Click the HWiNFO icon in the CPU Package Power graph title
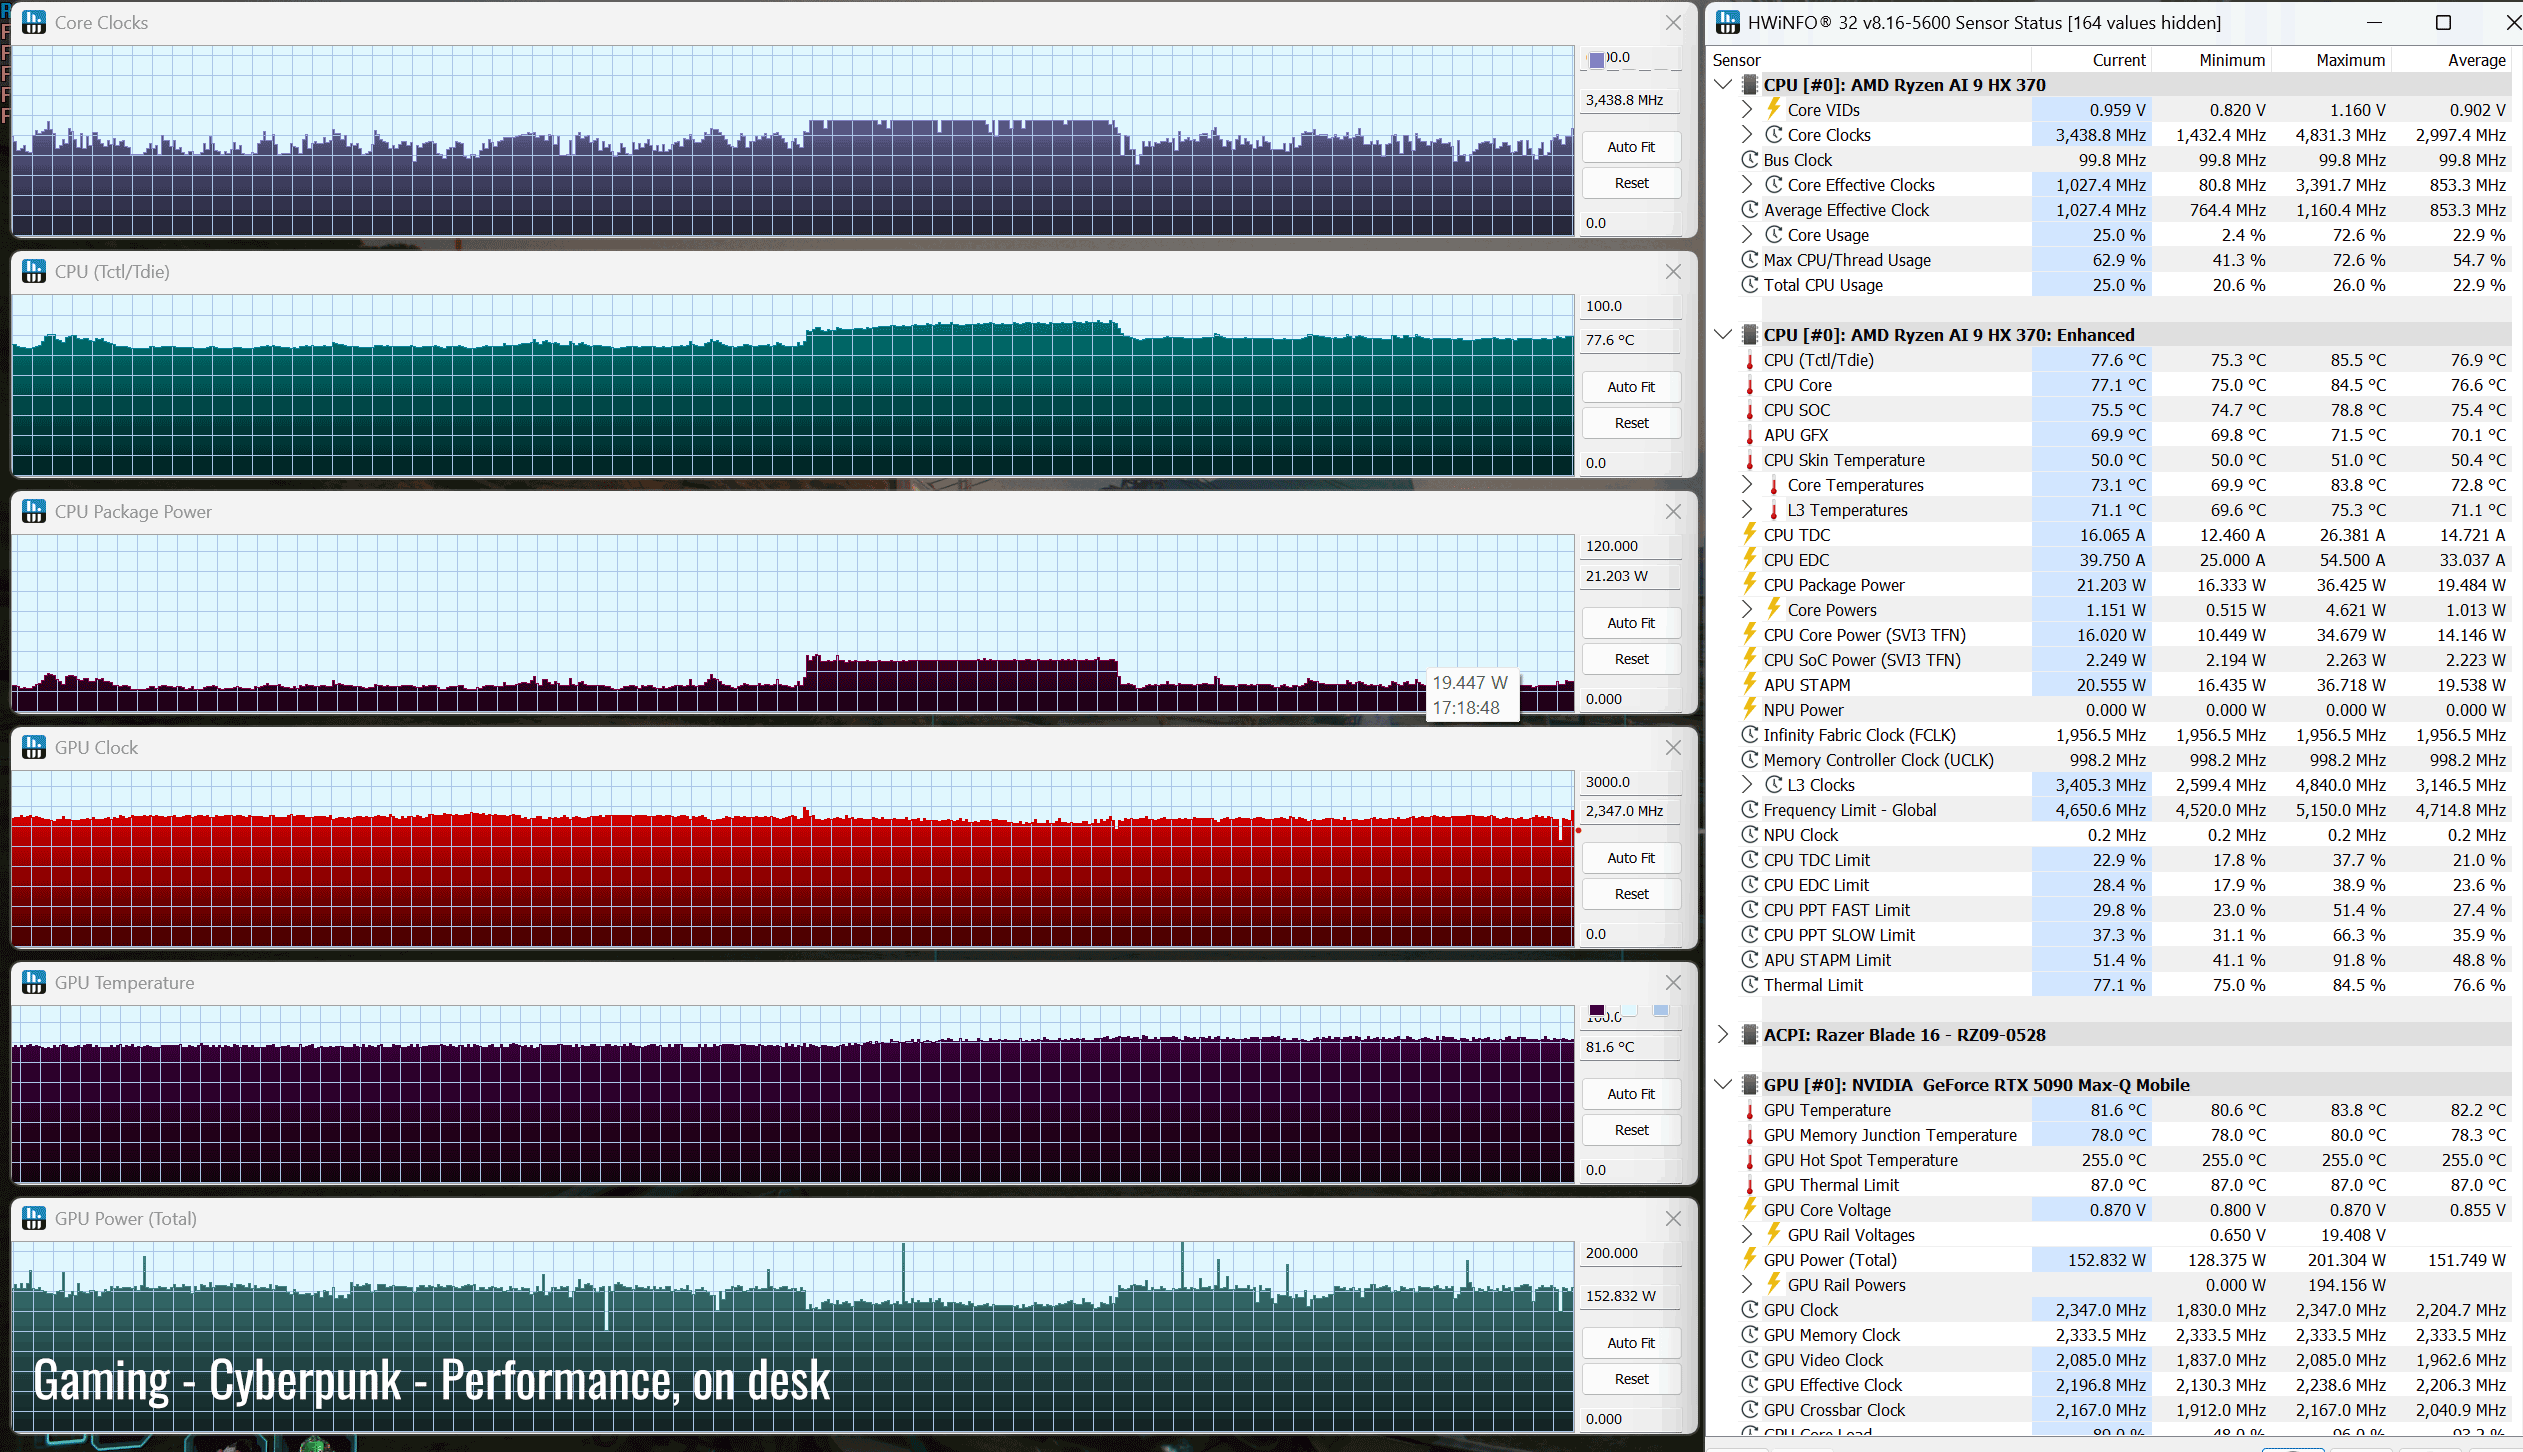Screen dimensions: 2523x1452 [x=34, y=511]
